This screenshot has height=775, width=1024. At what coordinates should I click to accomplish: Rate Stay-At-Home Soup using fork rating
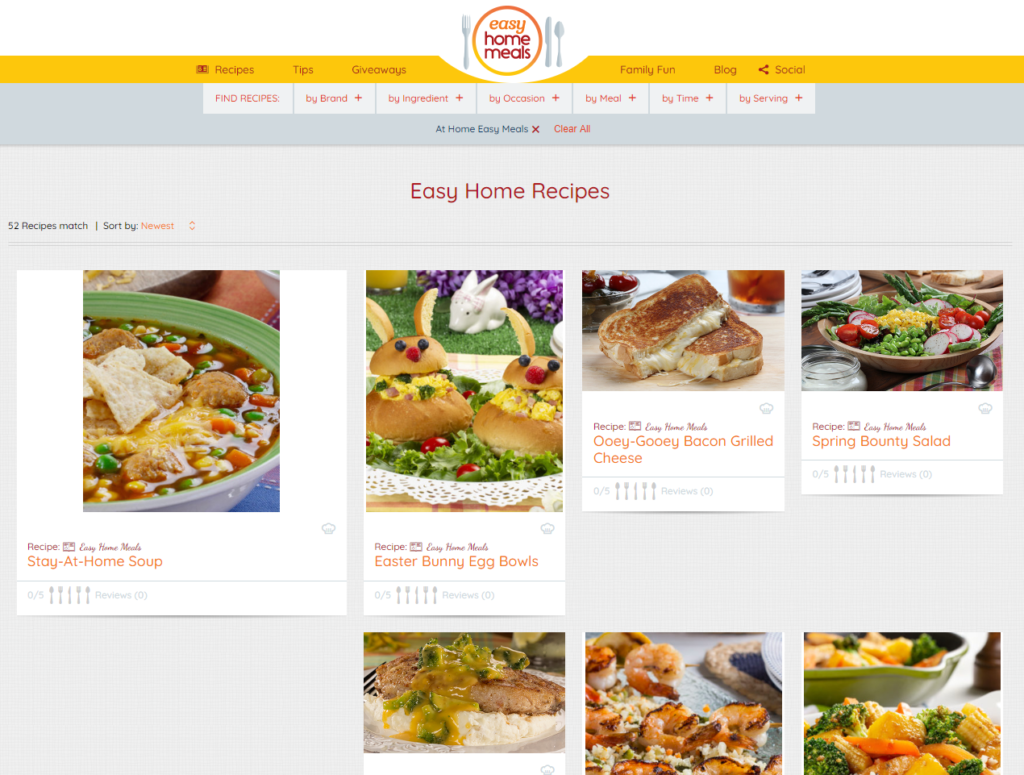coord(69,595)
